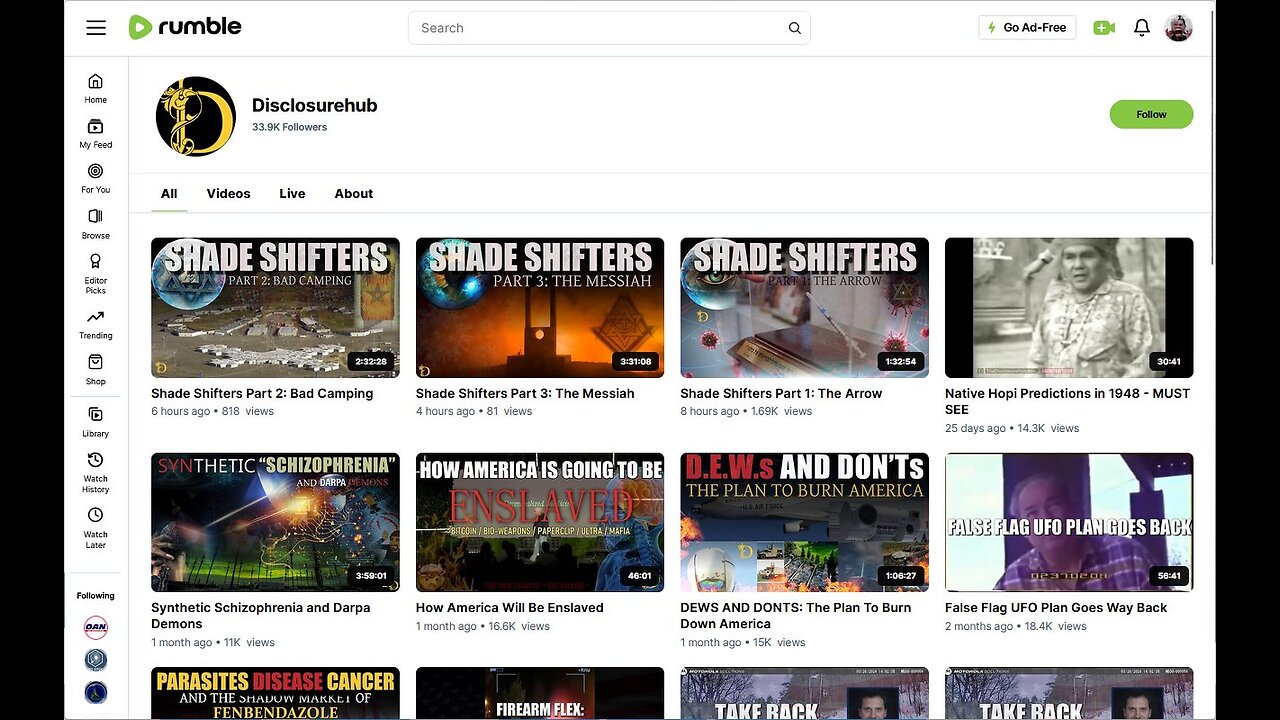Screen dimensions: 1280x720
Task: Open Watch History in the sidebar
Action: coord(96,473)
